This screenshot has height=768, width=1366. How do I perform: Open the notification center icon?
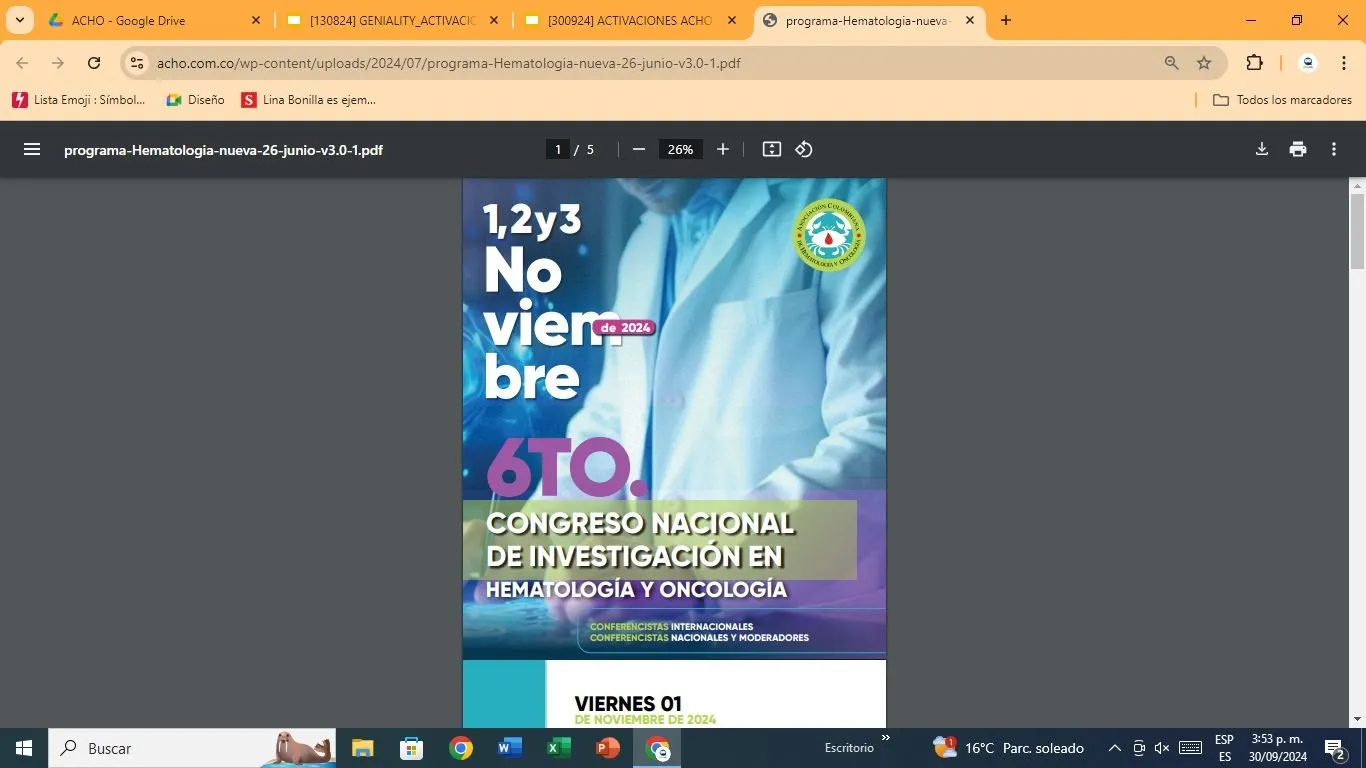(x=1335, y=748)
